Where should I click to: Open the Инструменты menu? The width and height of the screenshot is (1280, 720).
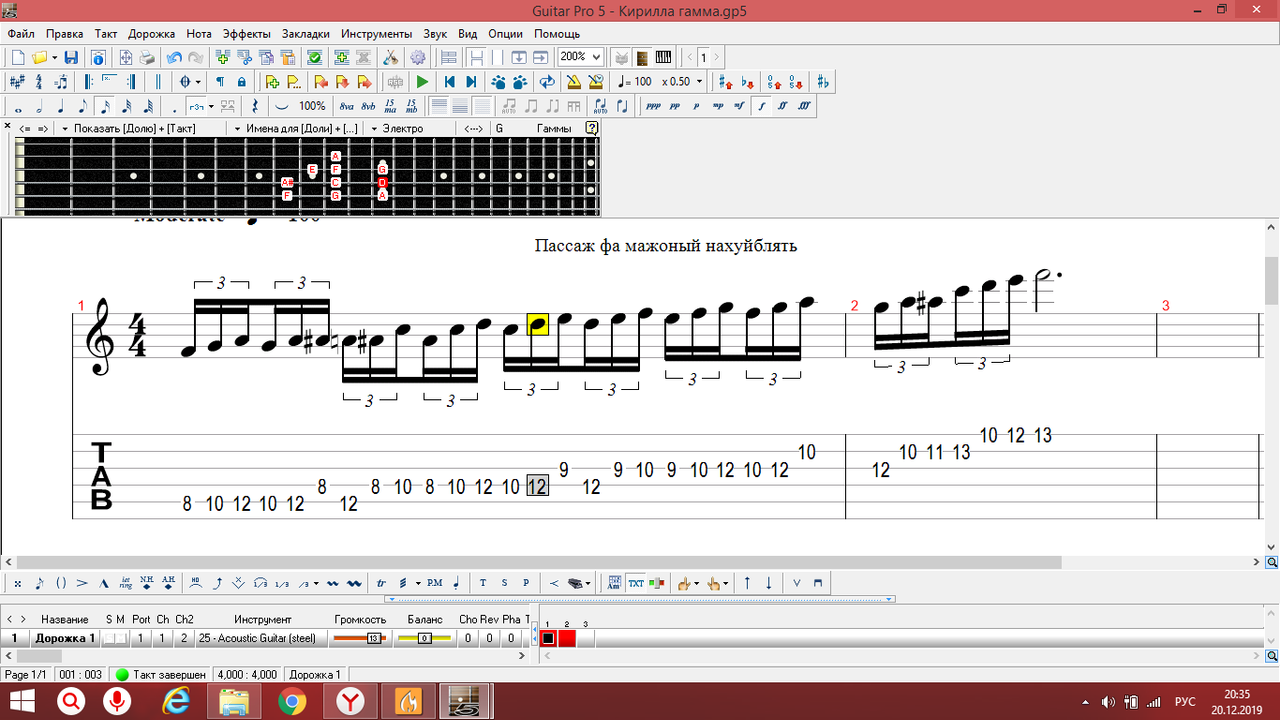pyautogui.click(x=376, y=33)
